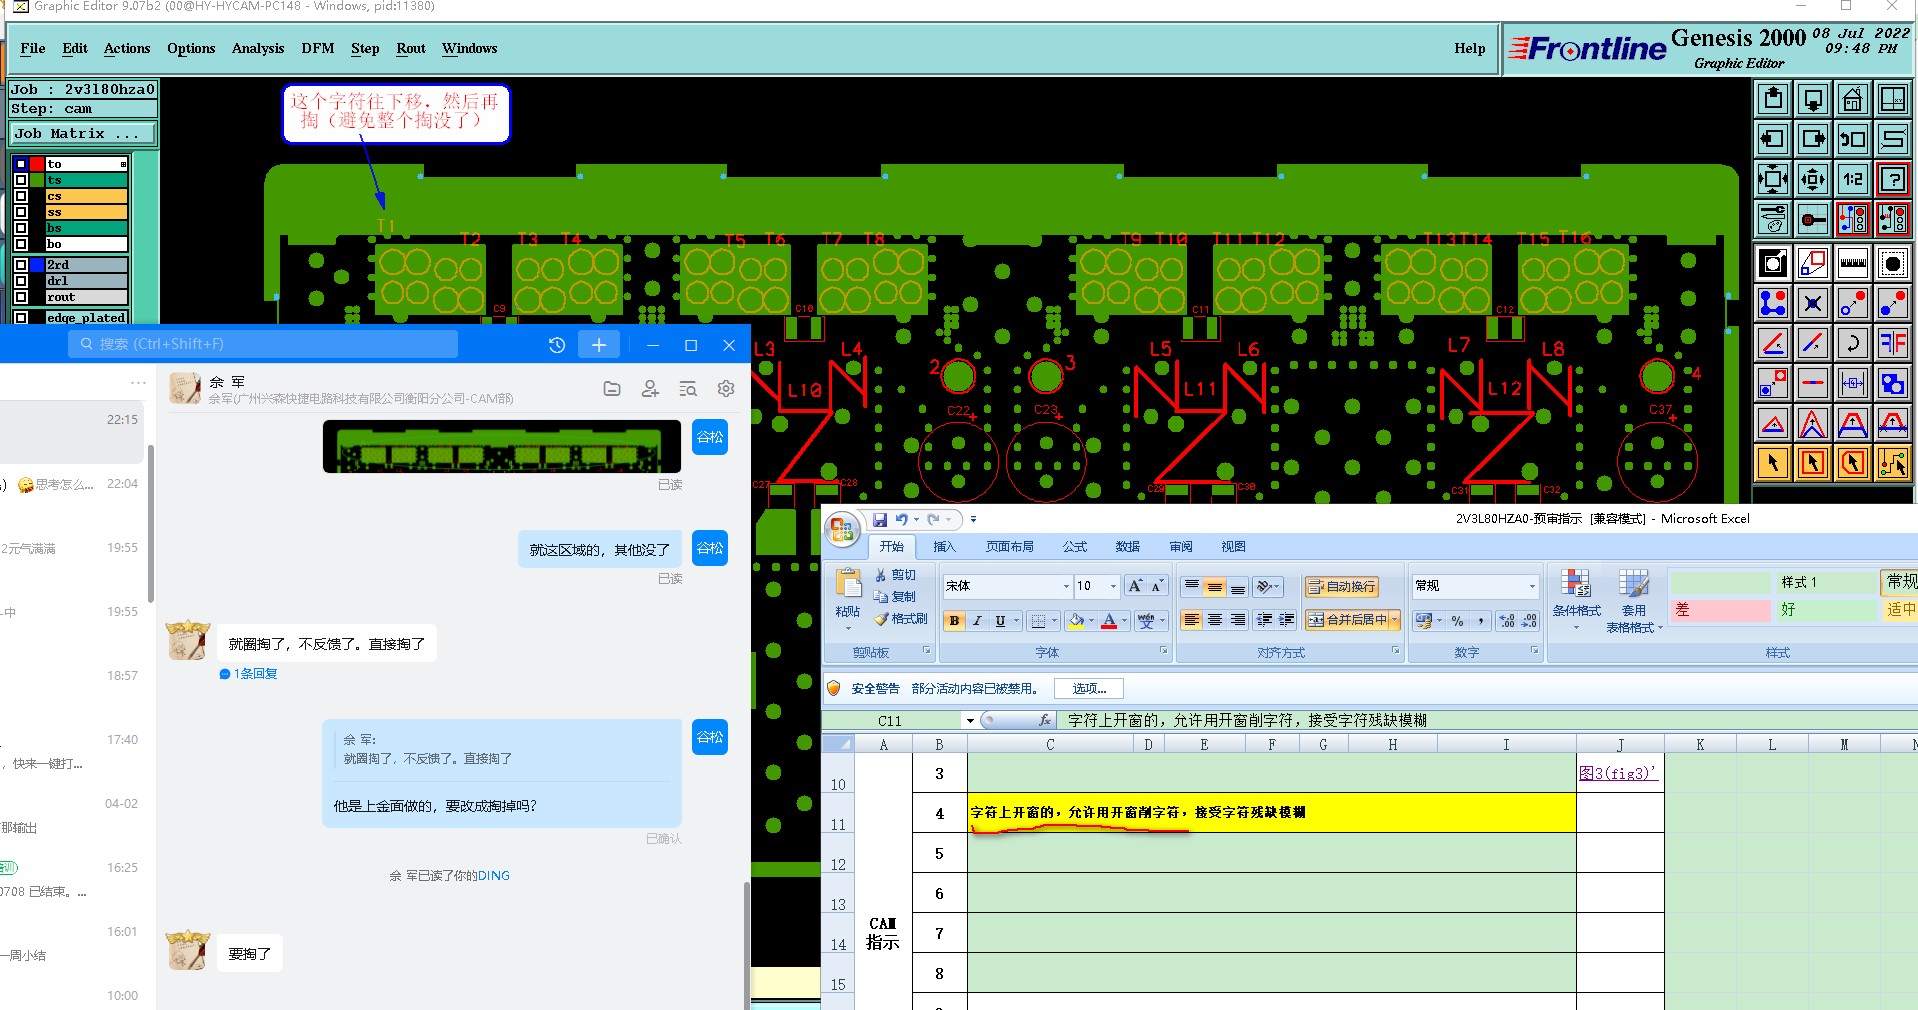Click the zoom out icon with outward arrows
Image resolution: width=1918 pixels, height=1010 pixels.
pyautogui.click(x=1812, y=179)
